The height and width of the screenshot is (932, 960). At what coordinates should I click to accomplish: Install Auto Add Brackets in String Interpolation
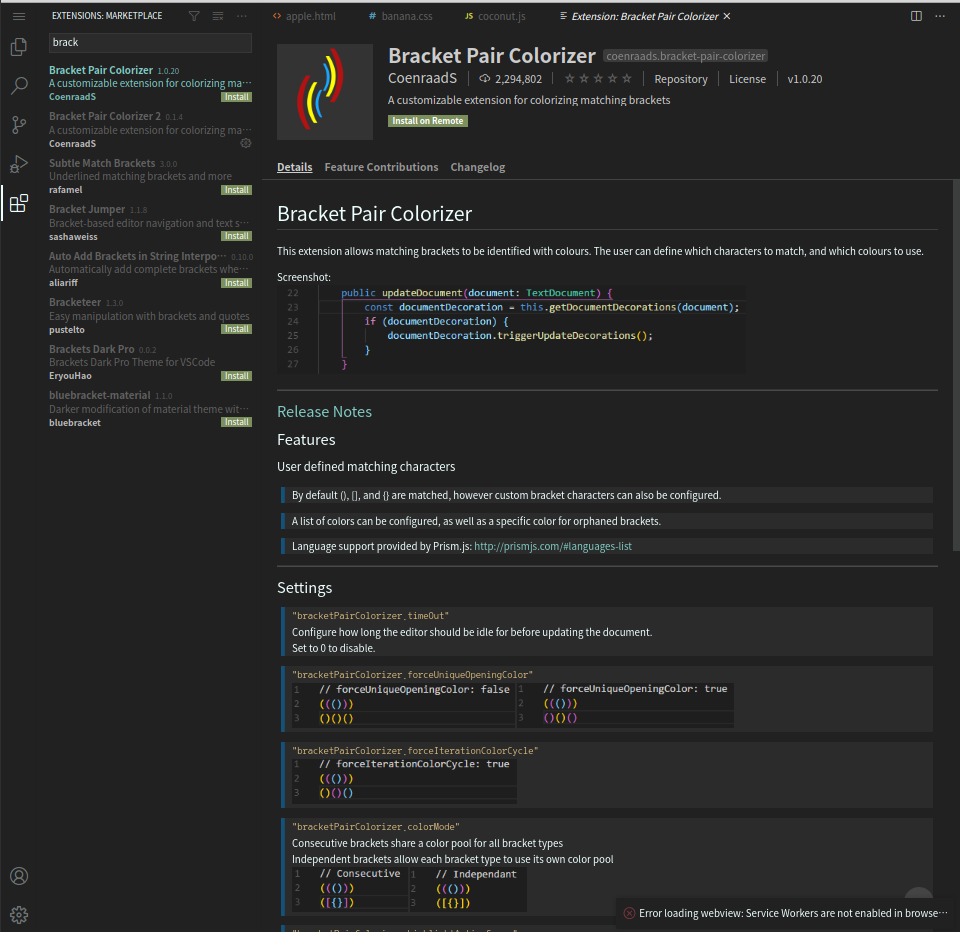[236, 283]
